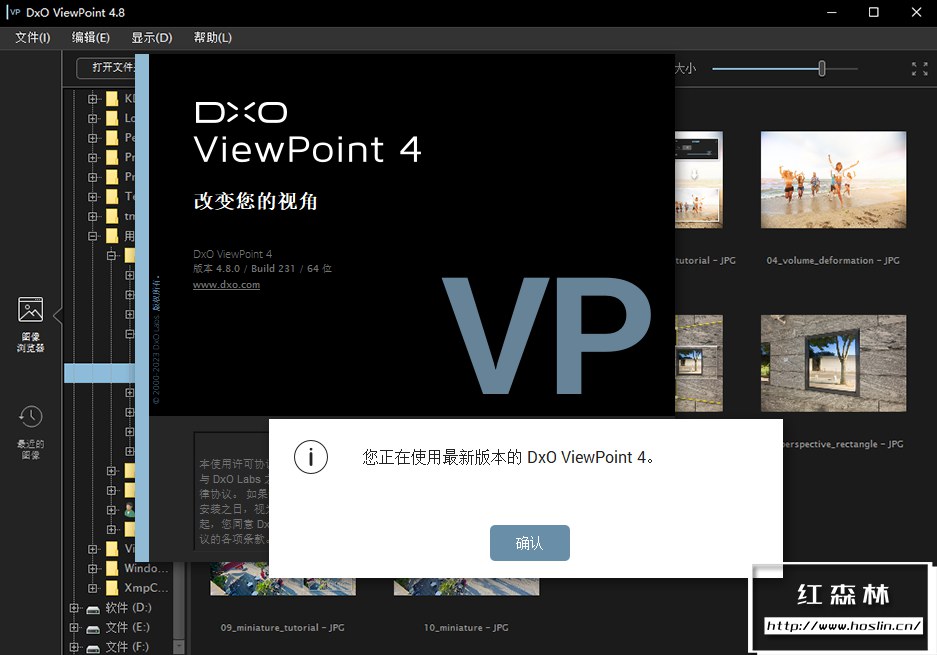Adjust the thumbnail 大小 slider handle

click(x=822, y=69)
